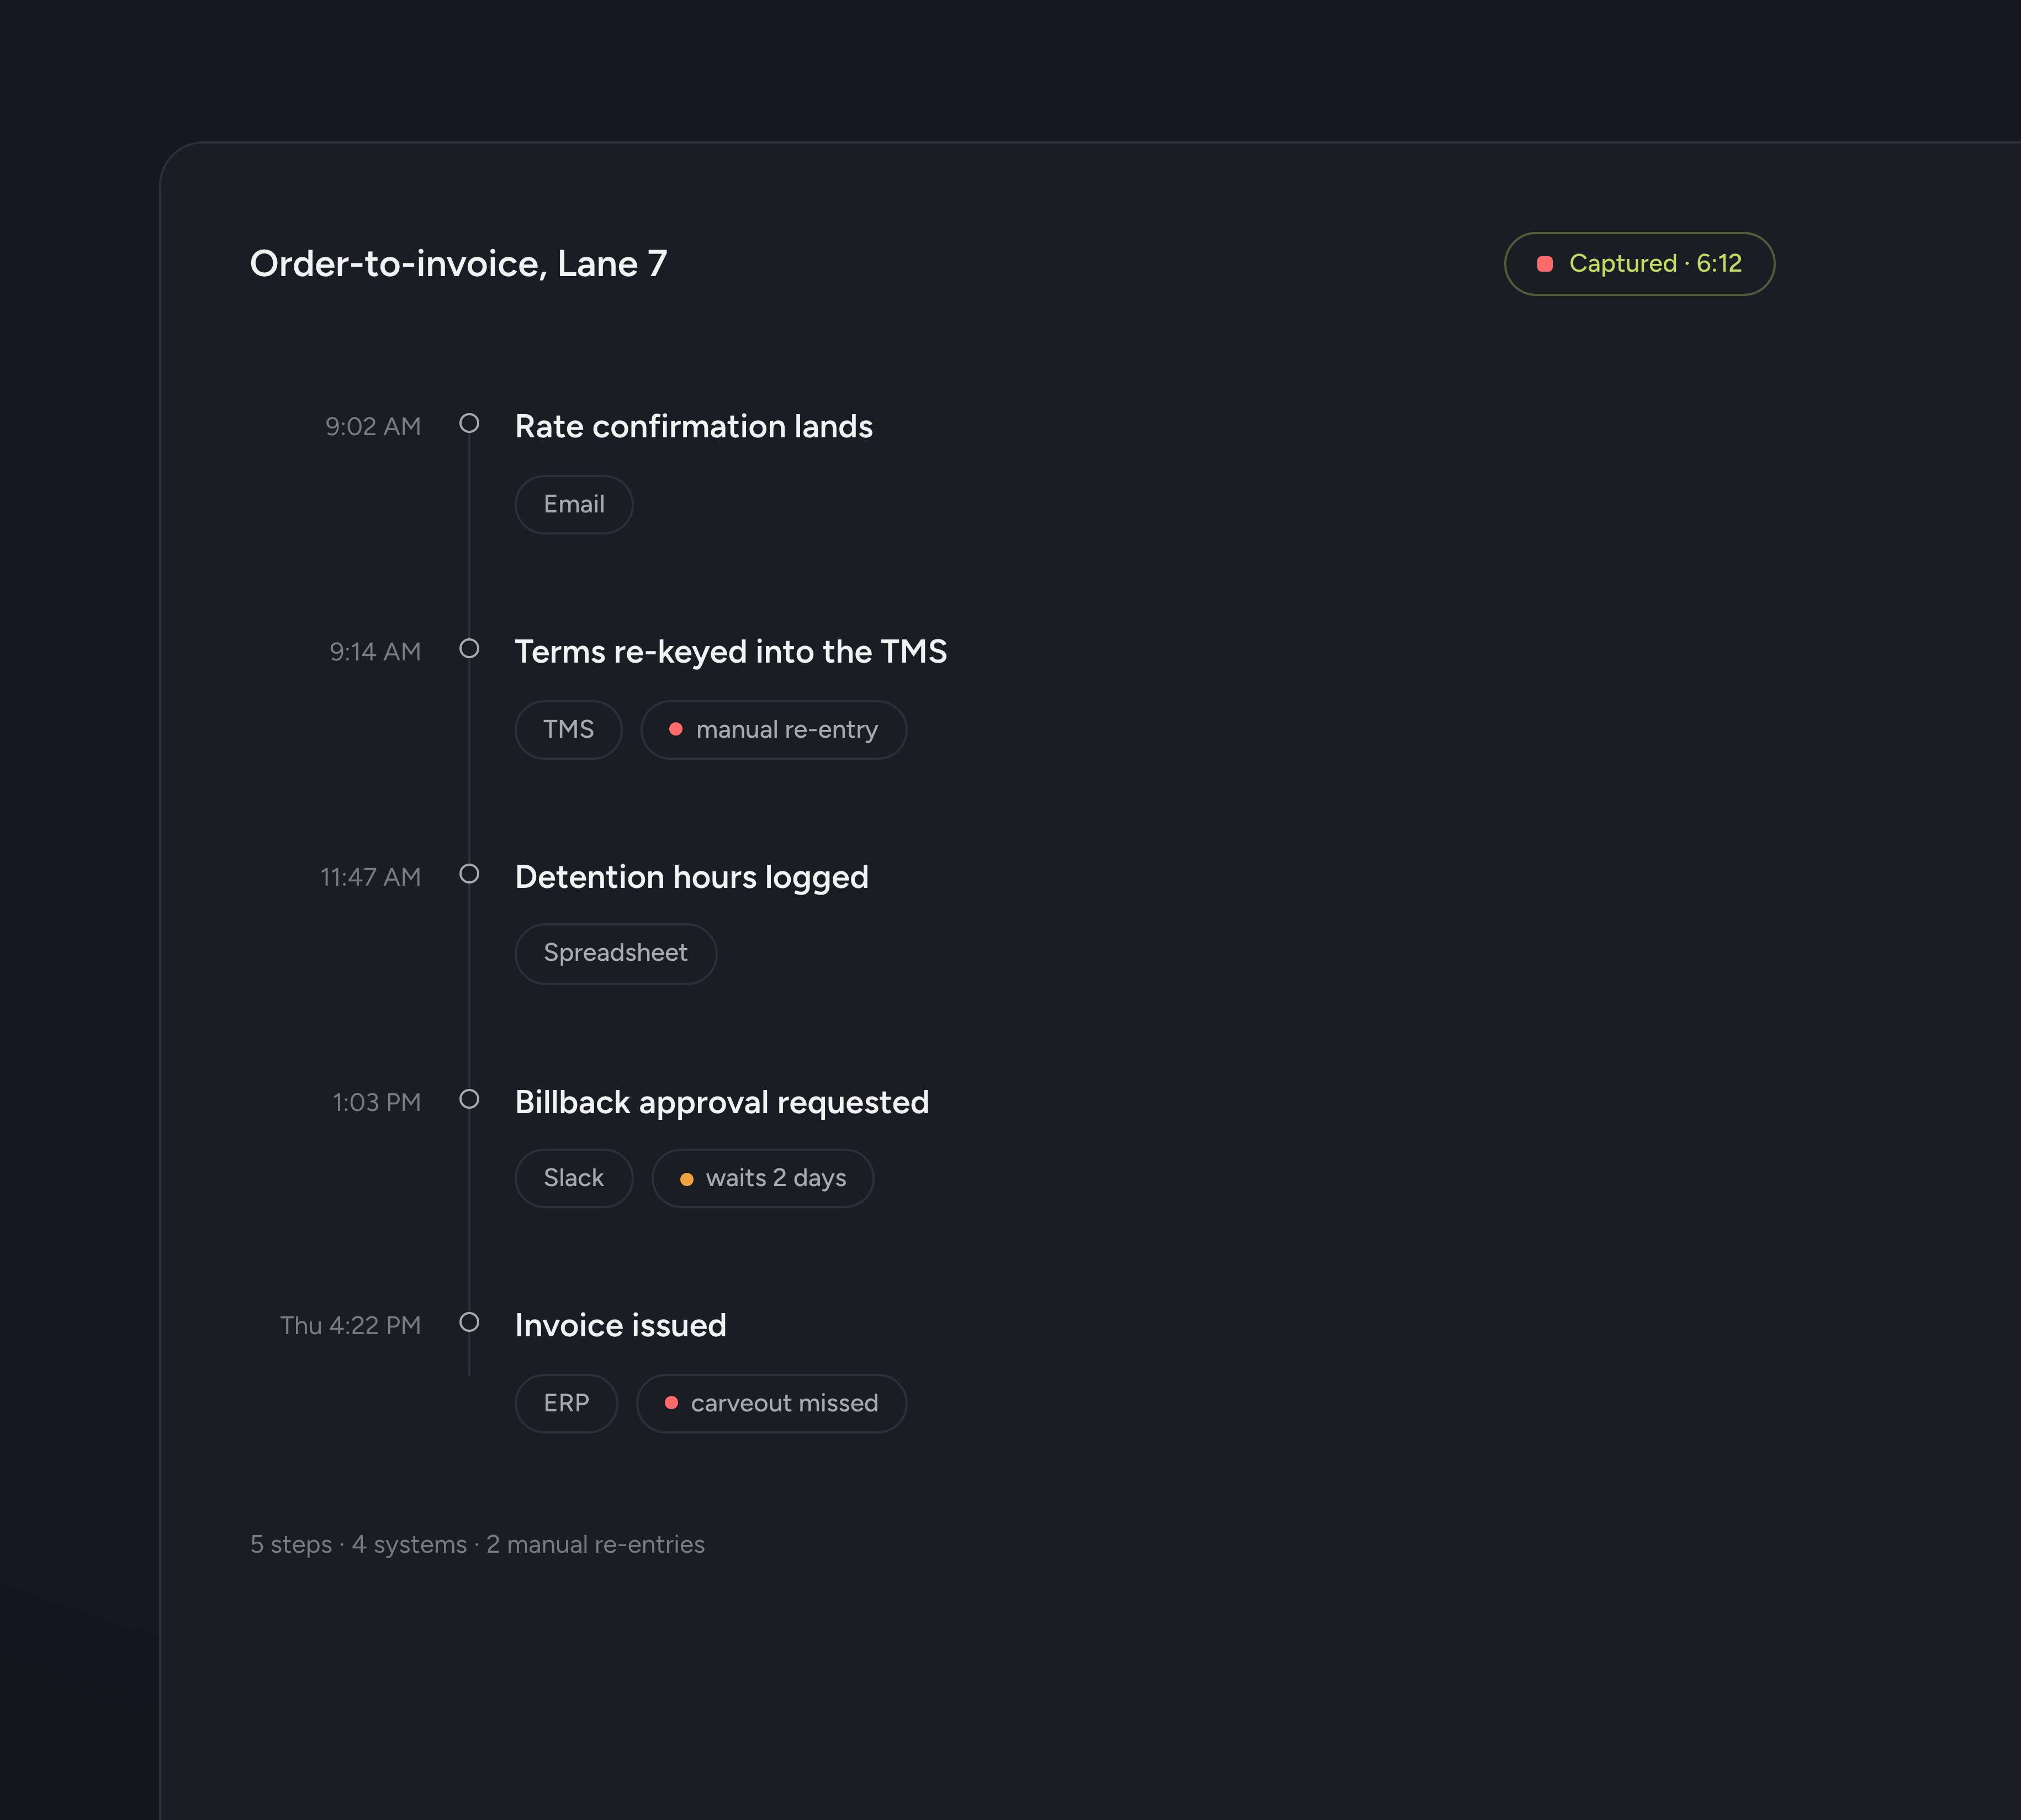Click the red dot on carveout missed tag
2021x1820 pixels.
pyautogui.click(x=672, y=1403)
